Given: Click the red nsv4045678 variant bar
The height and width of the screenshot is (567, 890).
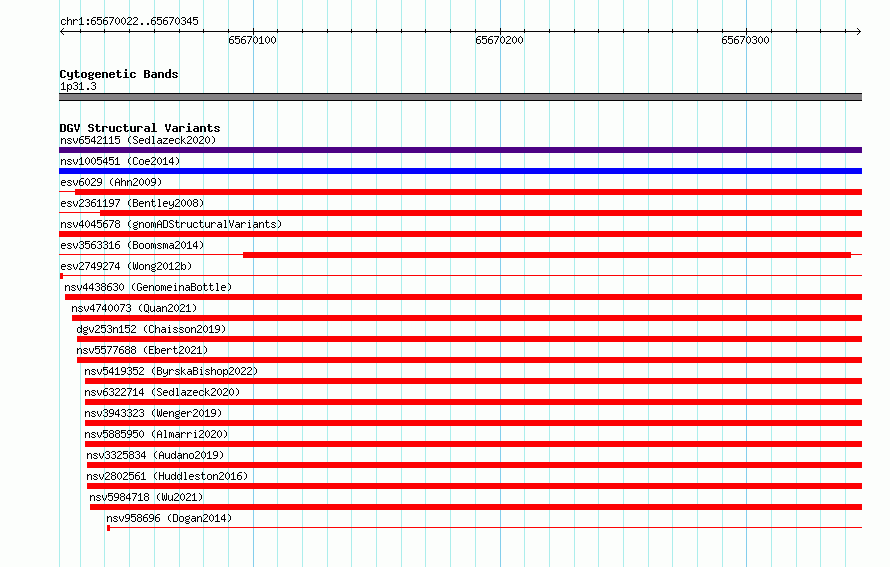Looking at the screenshot, I should [460, 234].
